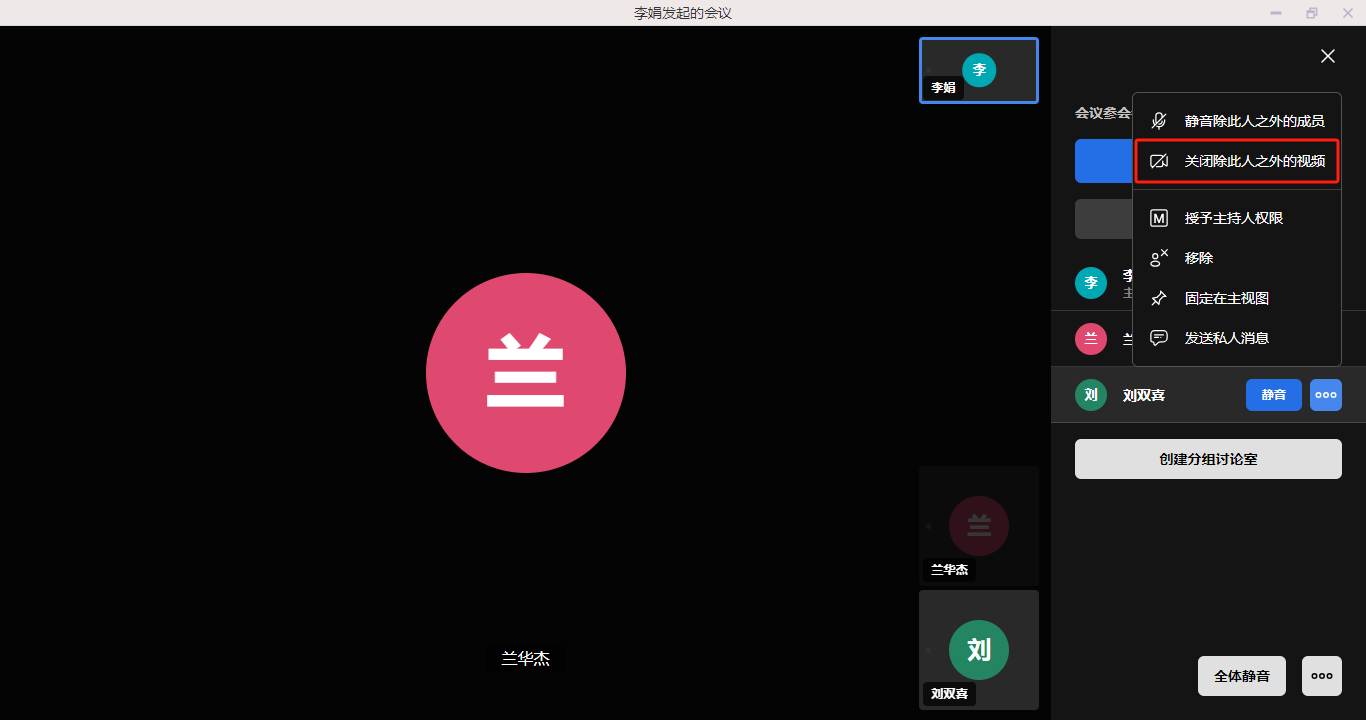Click the muted microphone icon in menu

click(x=1159, y=121)
